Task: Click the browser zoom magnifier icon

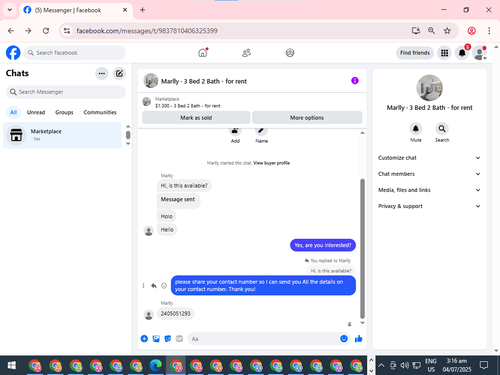Action: click(x=431, y=31)
